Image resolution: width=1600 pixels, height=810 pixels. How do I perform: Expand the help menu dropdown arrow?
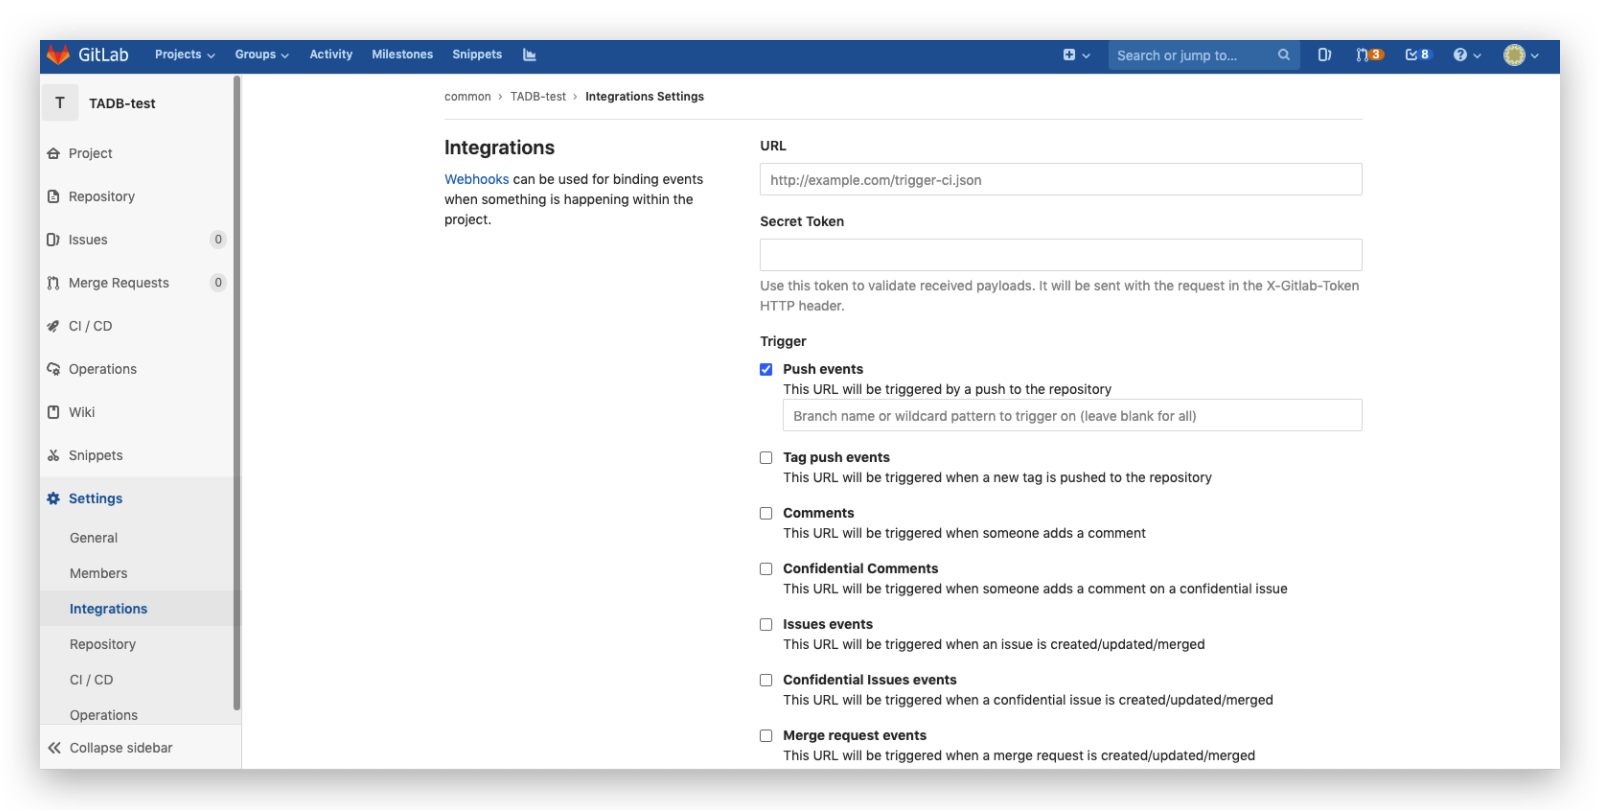(1477, 56)
